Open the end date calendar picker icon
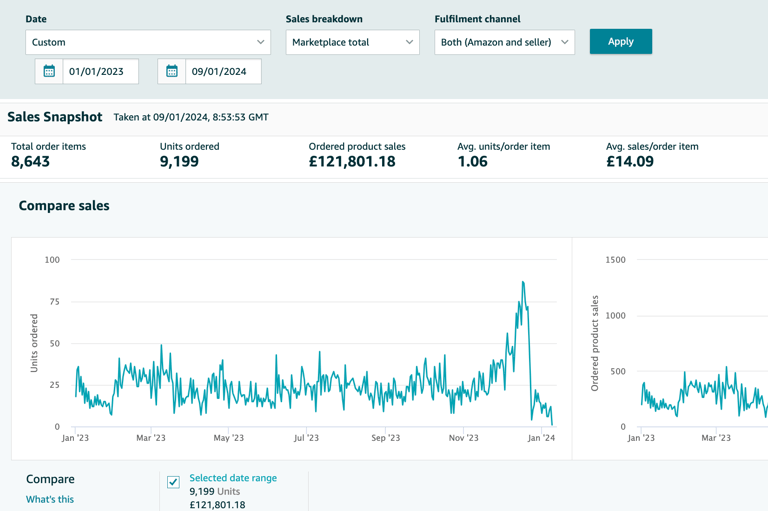The height and width of the screenshot is (511, 768). pyautogui.click(x=172, y=71)
